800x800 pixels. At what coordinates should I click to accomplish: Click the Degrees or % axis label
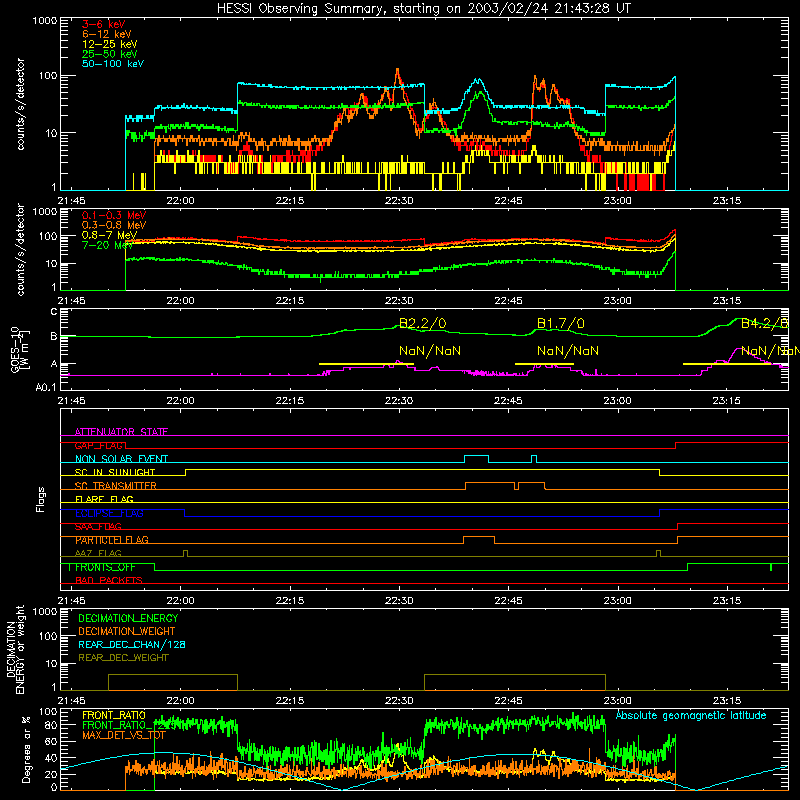[26, 749]
